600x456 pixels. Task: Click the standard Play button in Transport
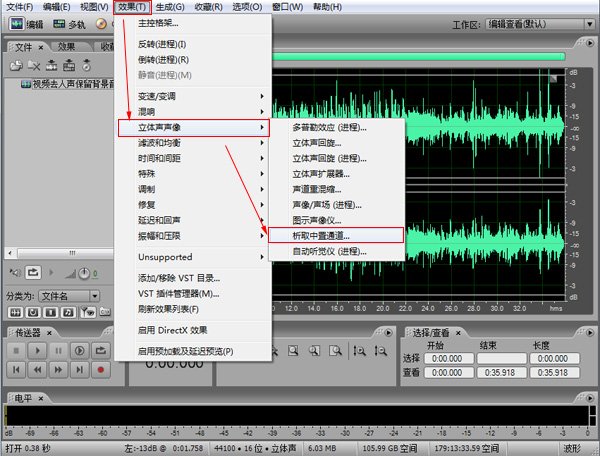coord(37,350)
